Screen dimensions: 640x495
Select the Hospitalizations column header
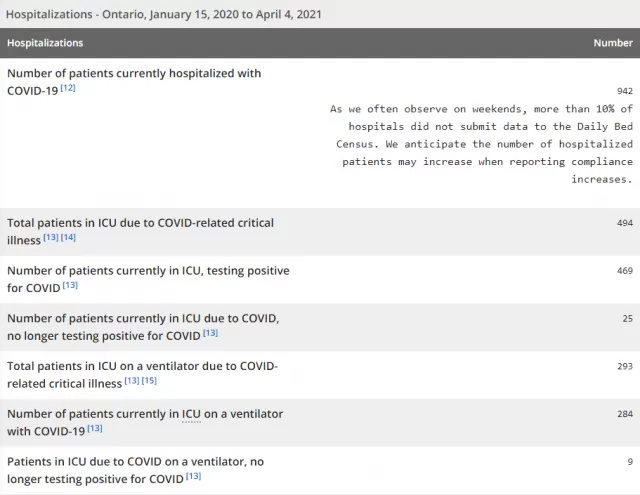45,43
